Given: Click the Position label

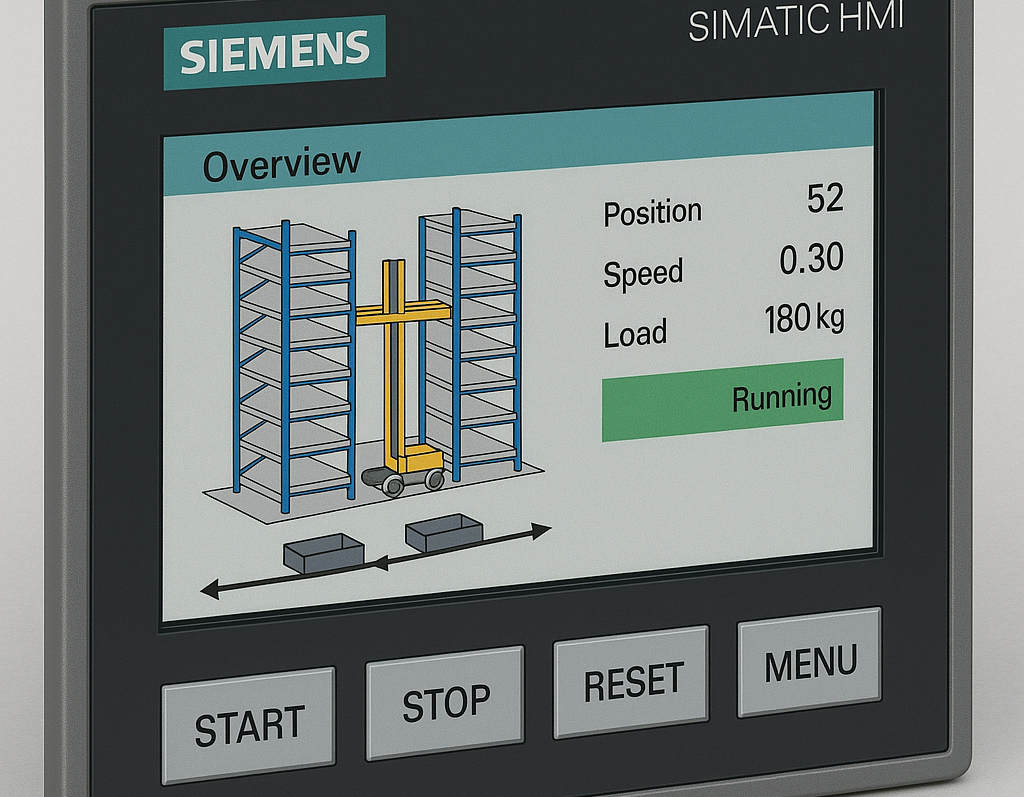Looking at the screenshot, I should point(652,212).
